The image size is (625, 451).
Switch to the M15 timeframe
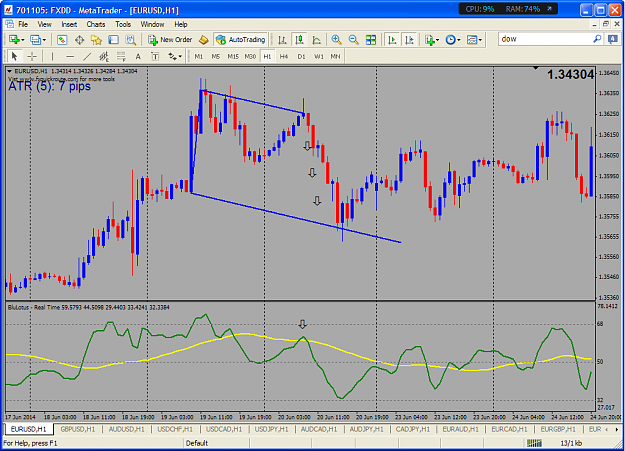[233, 56]
